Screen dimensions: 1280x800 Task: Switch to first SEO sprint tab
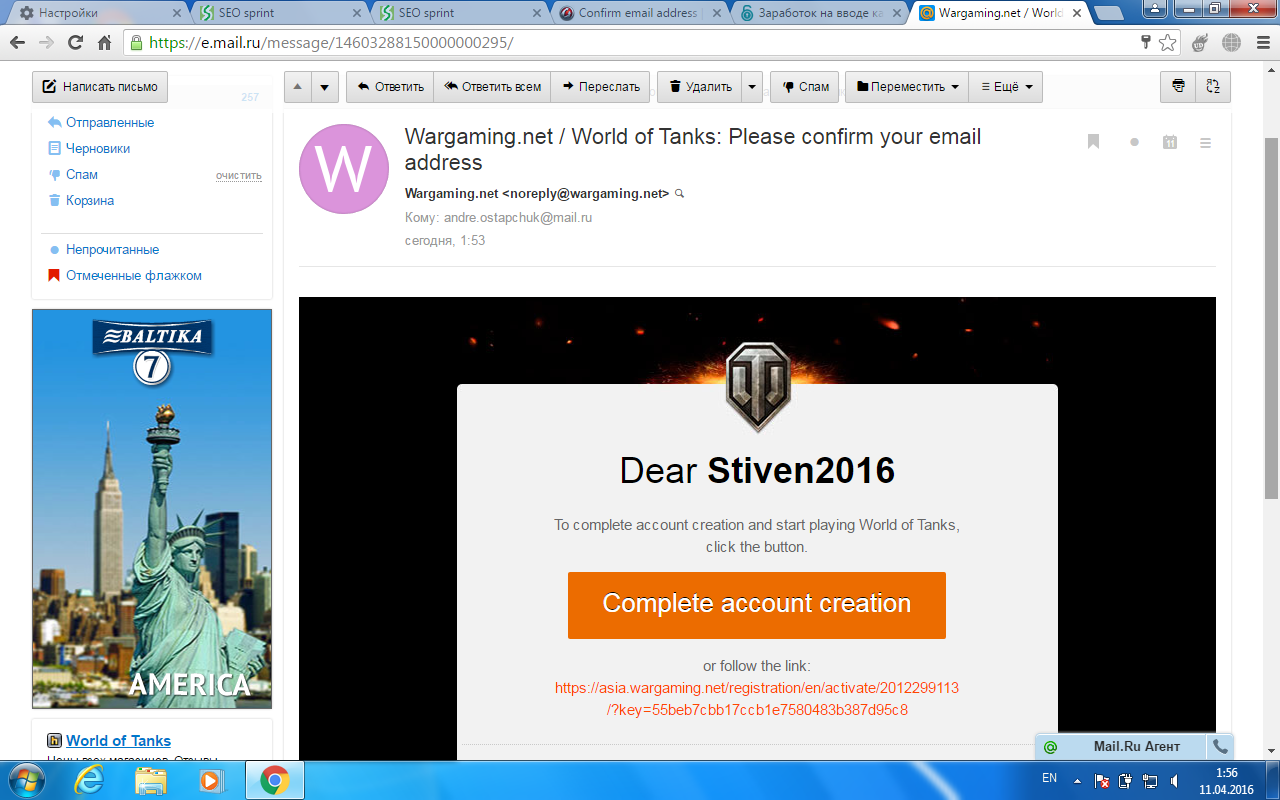tap(277, 13)
